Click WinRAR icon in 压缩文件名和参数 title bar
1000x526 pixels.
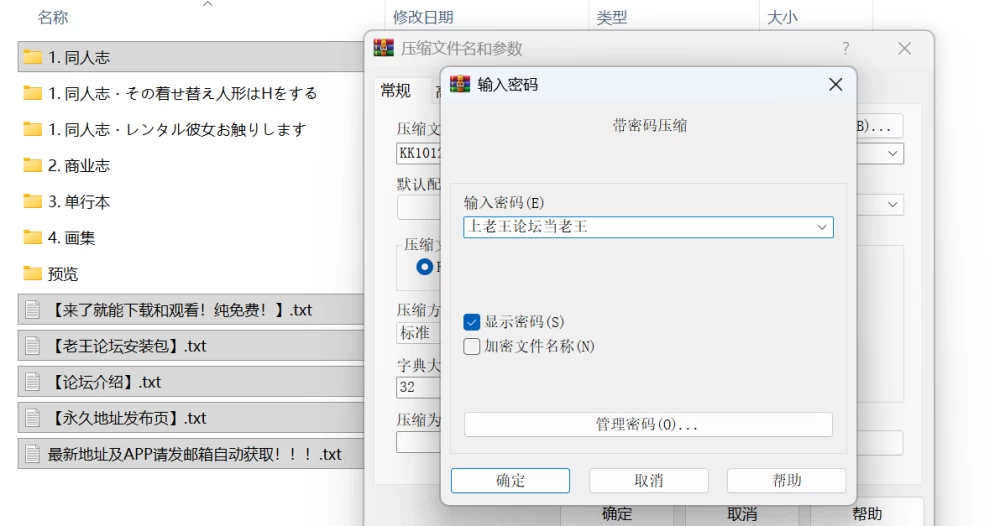pos(383,48)
